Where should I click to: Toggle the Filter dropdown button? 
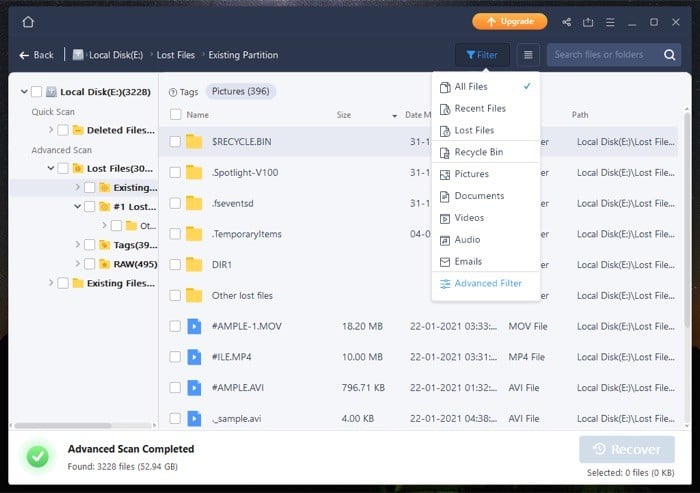click(482, 55)
